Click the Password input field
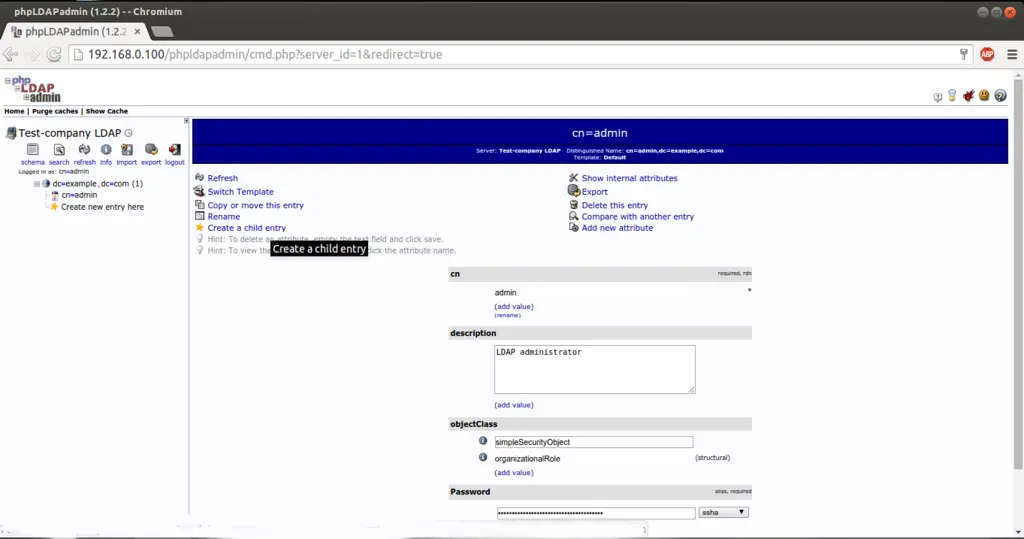Image resolution: width=1024 pixels, height=539 pixels. (595, 513)
